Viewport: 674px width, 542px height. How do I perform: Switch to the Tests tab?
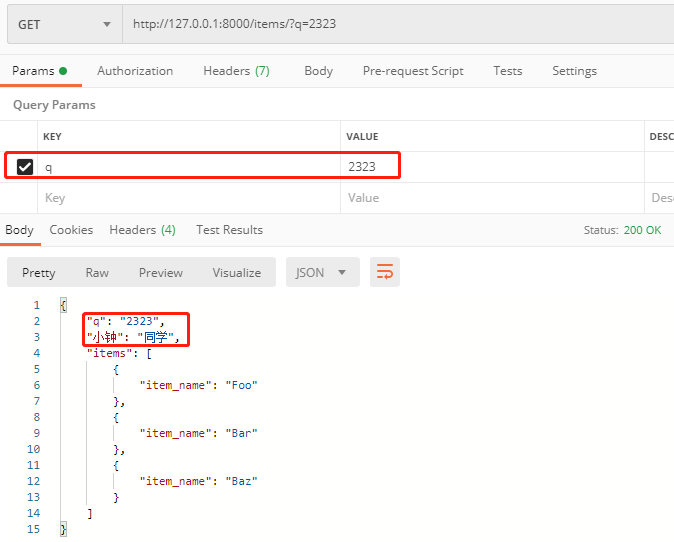[x=507, y=71]
